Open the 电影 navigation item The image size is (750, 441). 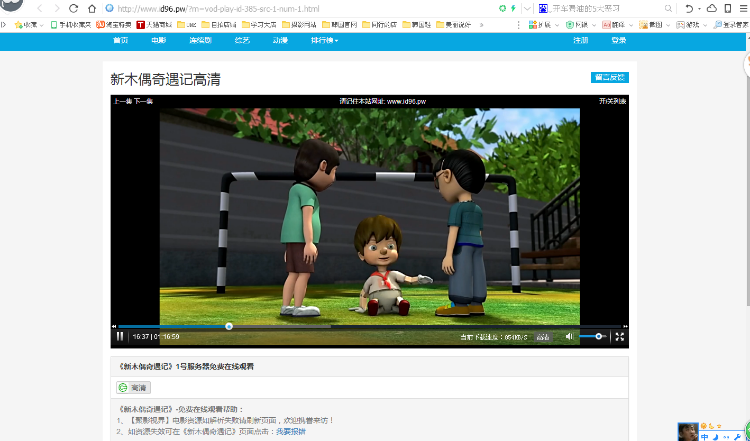pos(159,41)
